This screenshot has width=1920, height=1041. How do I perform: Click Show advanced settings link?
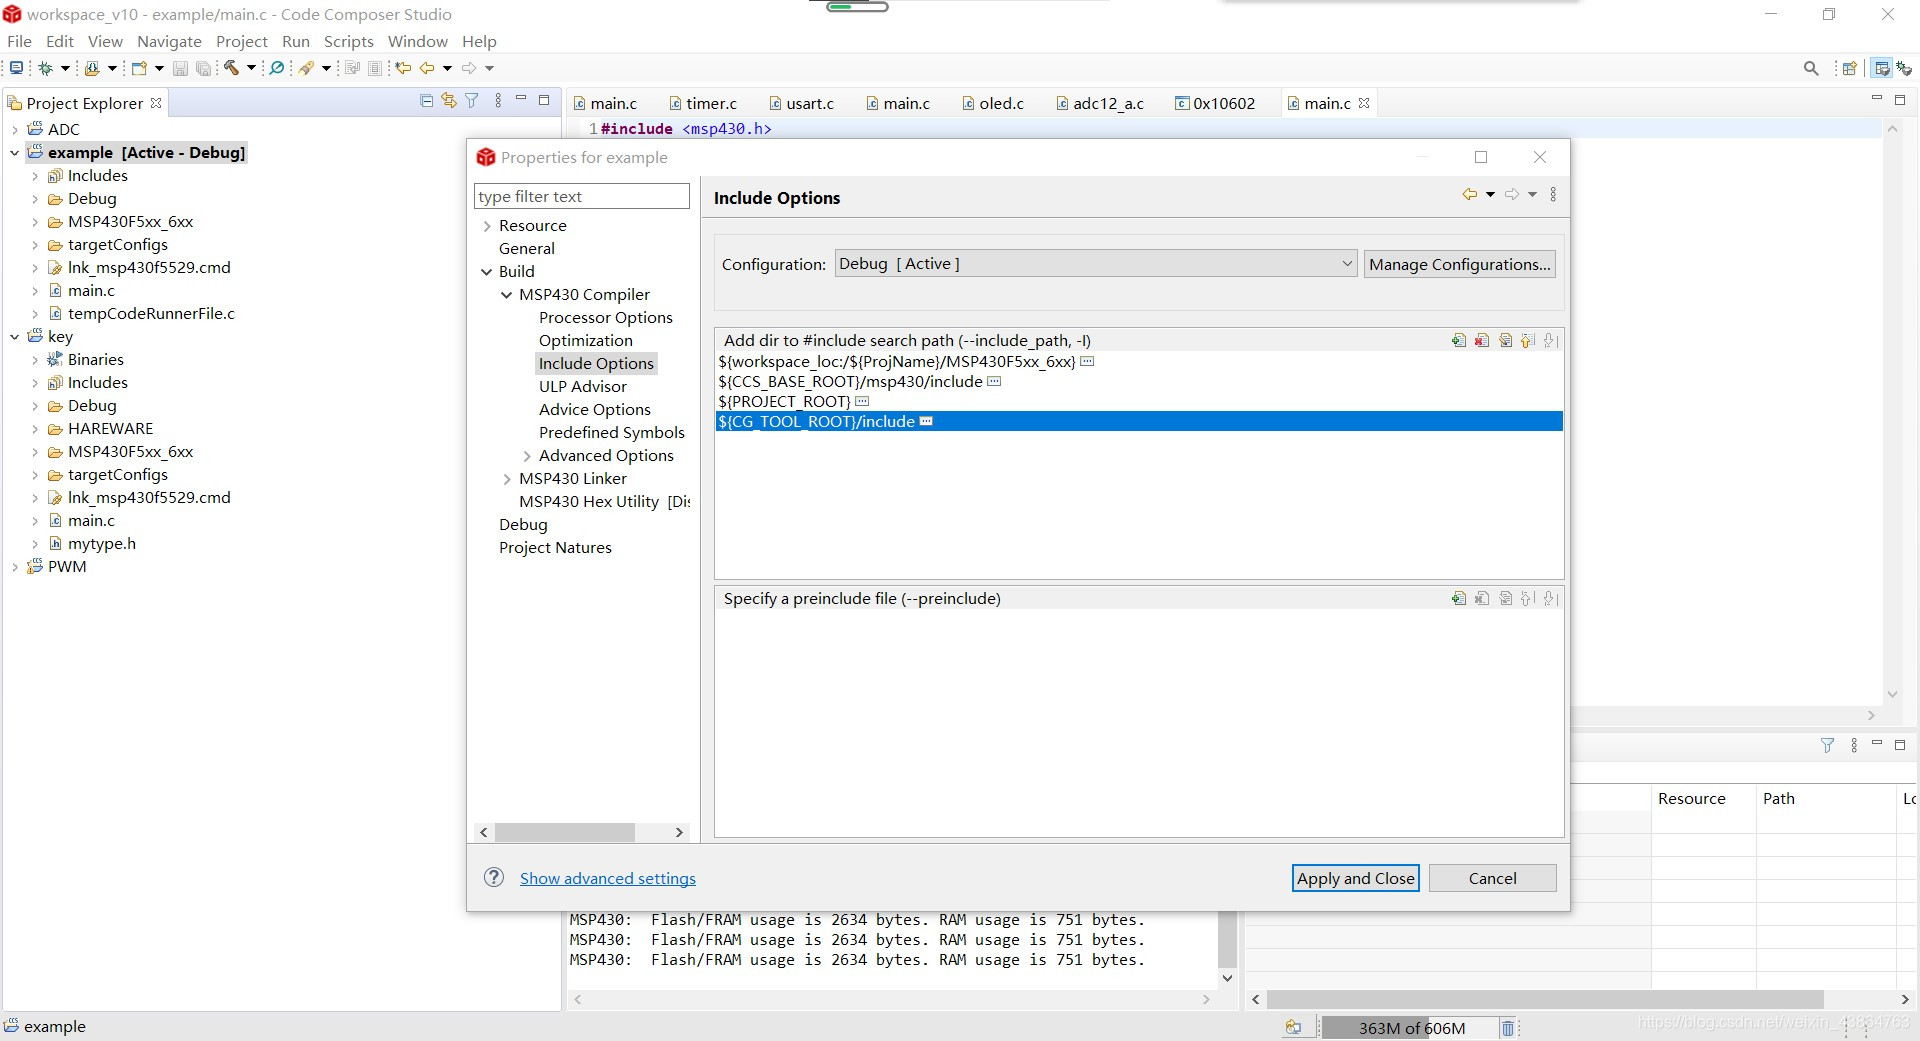(x=607, y=878)
